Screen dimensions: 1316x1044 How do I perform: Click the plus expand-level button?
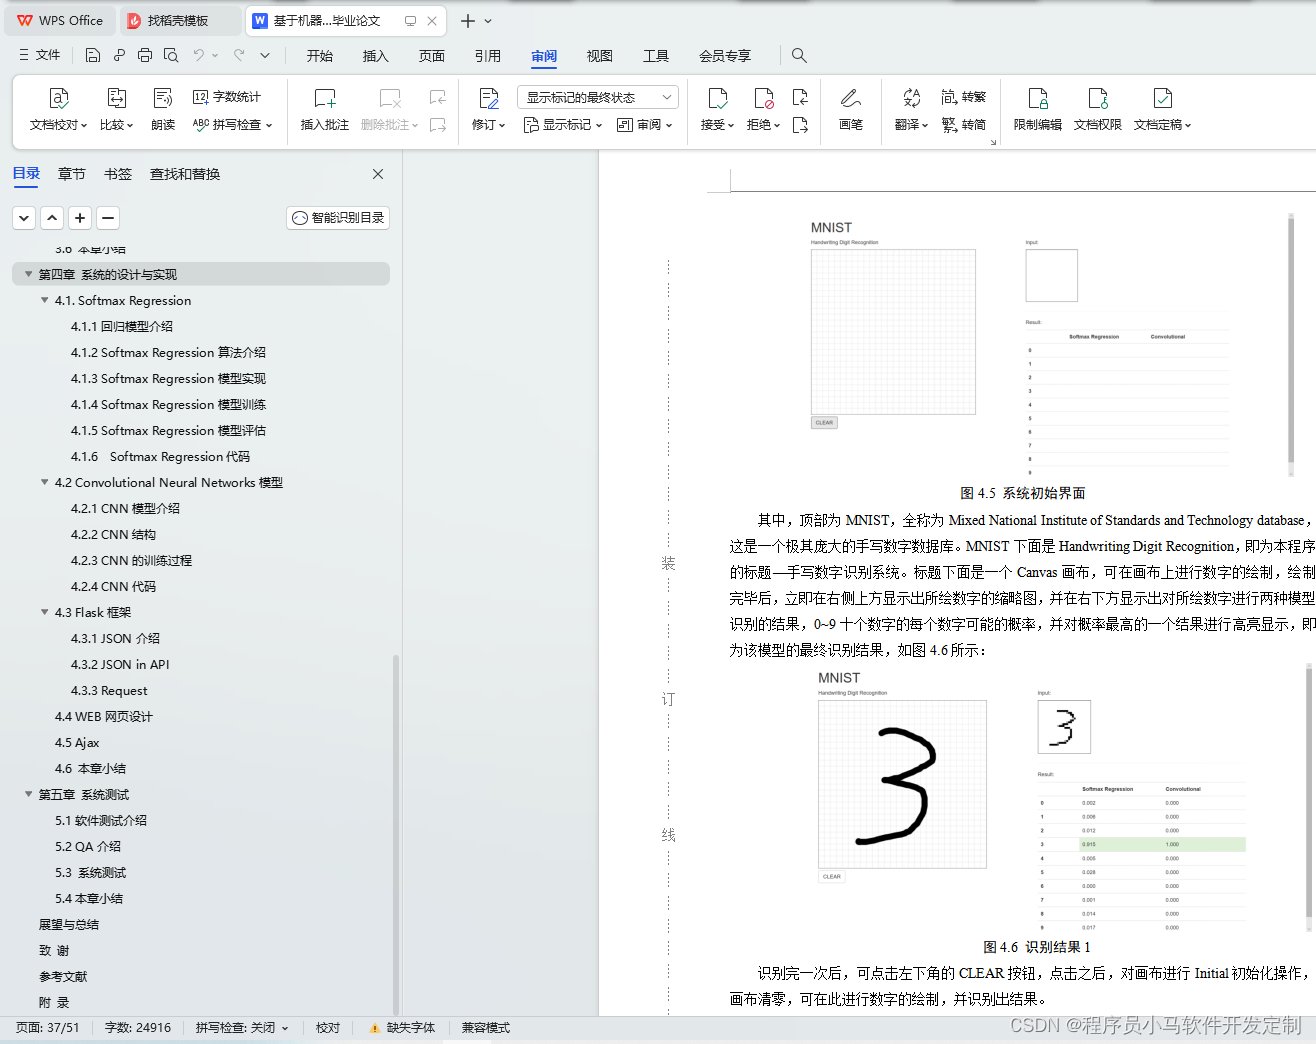coord(80,218)
